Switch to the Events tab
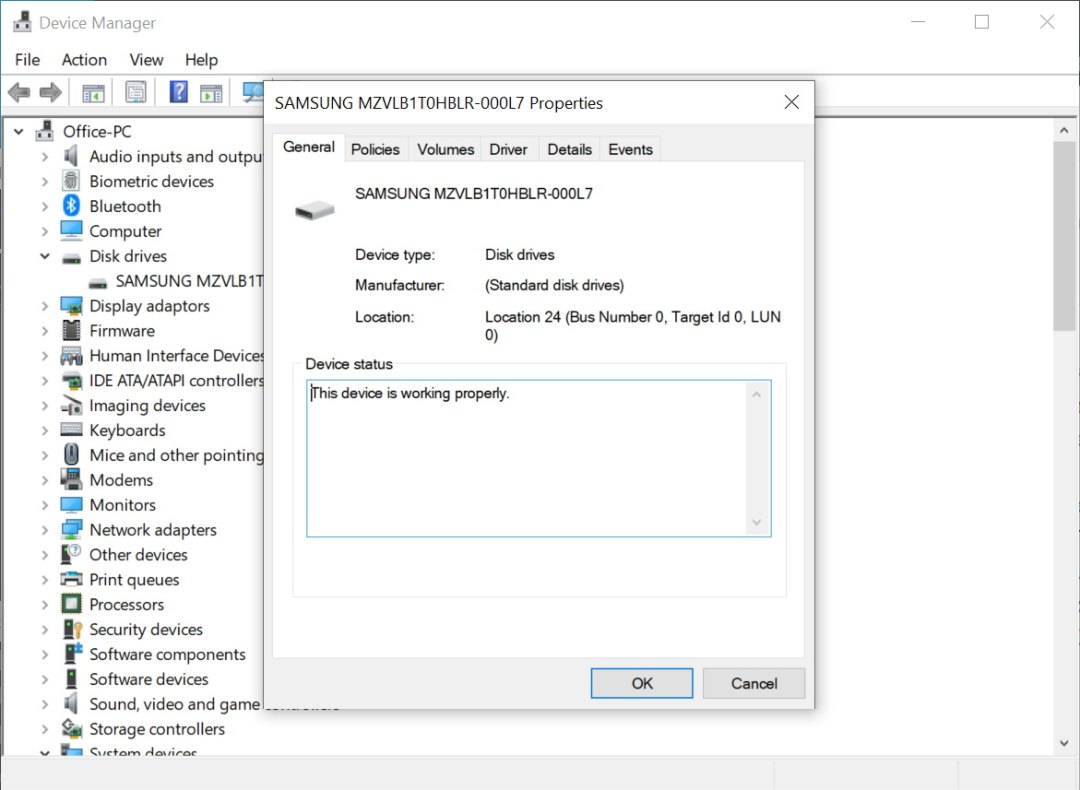The height and width of the screenshot is (790, 1080). coord(630,149)
